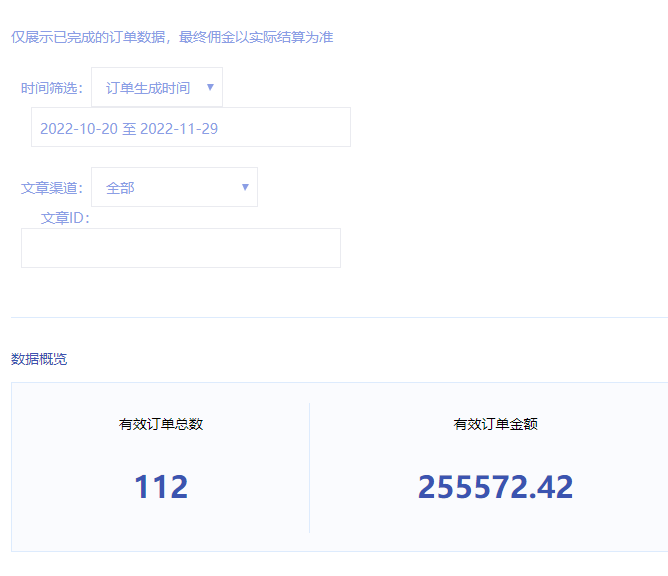Select the order amount value 255572.42

pyautogui.click(x=496, y=487)
